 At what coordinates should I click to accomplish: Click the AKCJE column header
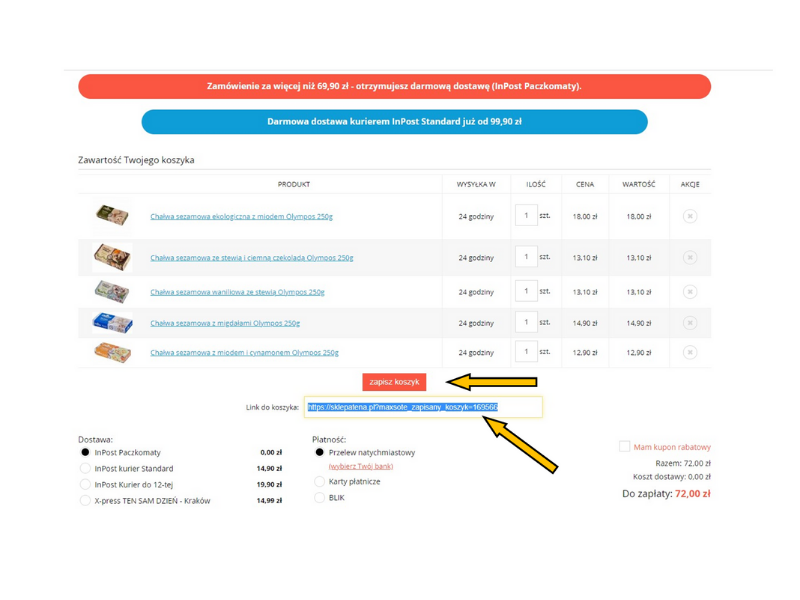point(690,184)
